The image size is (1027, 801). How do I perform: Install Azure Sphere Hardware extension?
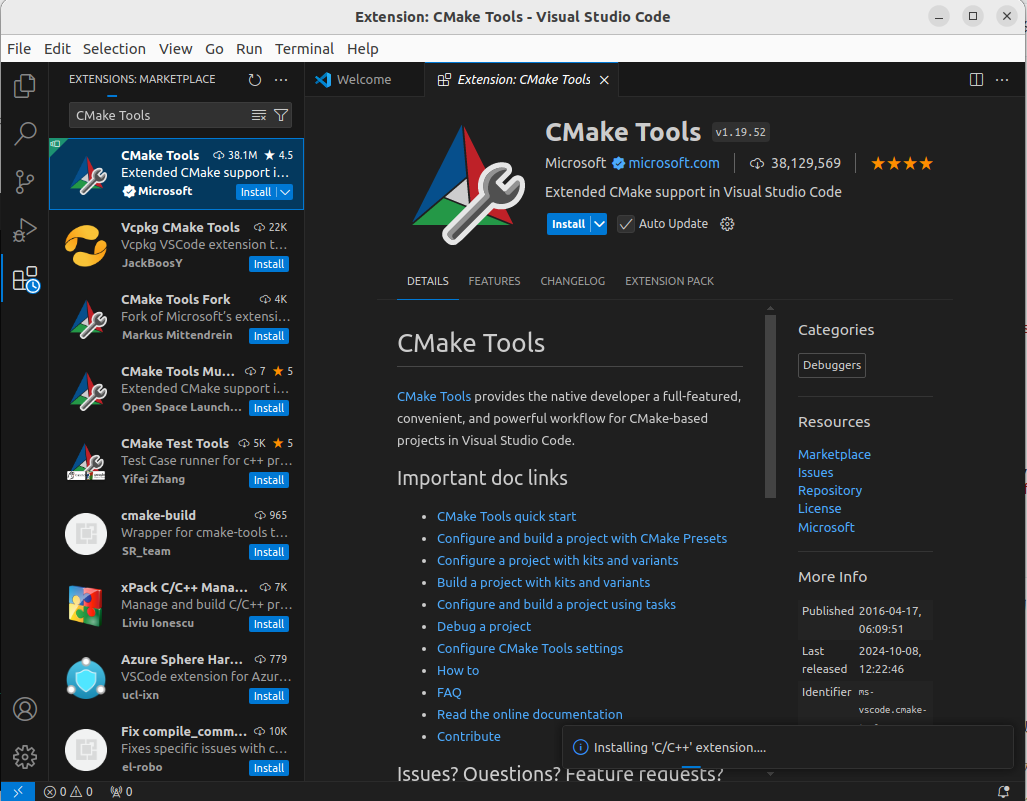269,696
